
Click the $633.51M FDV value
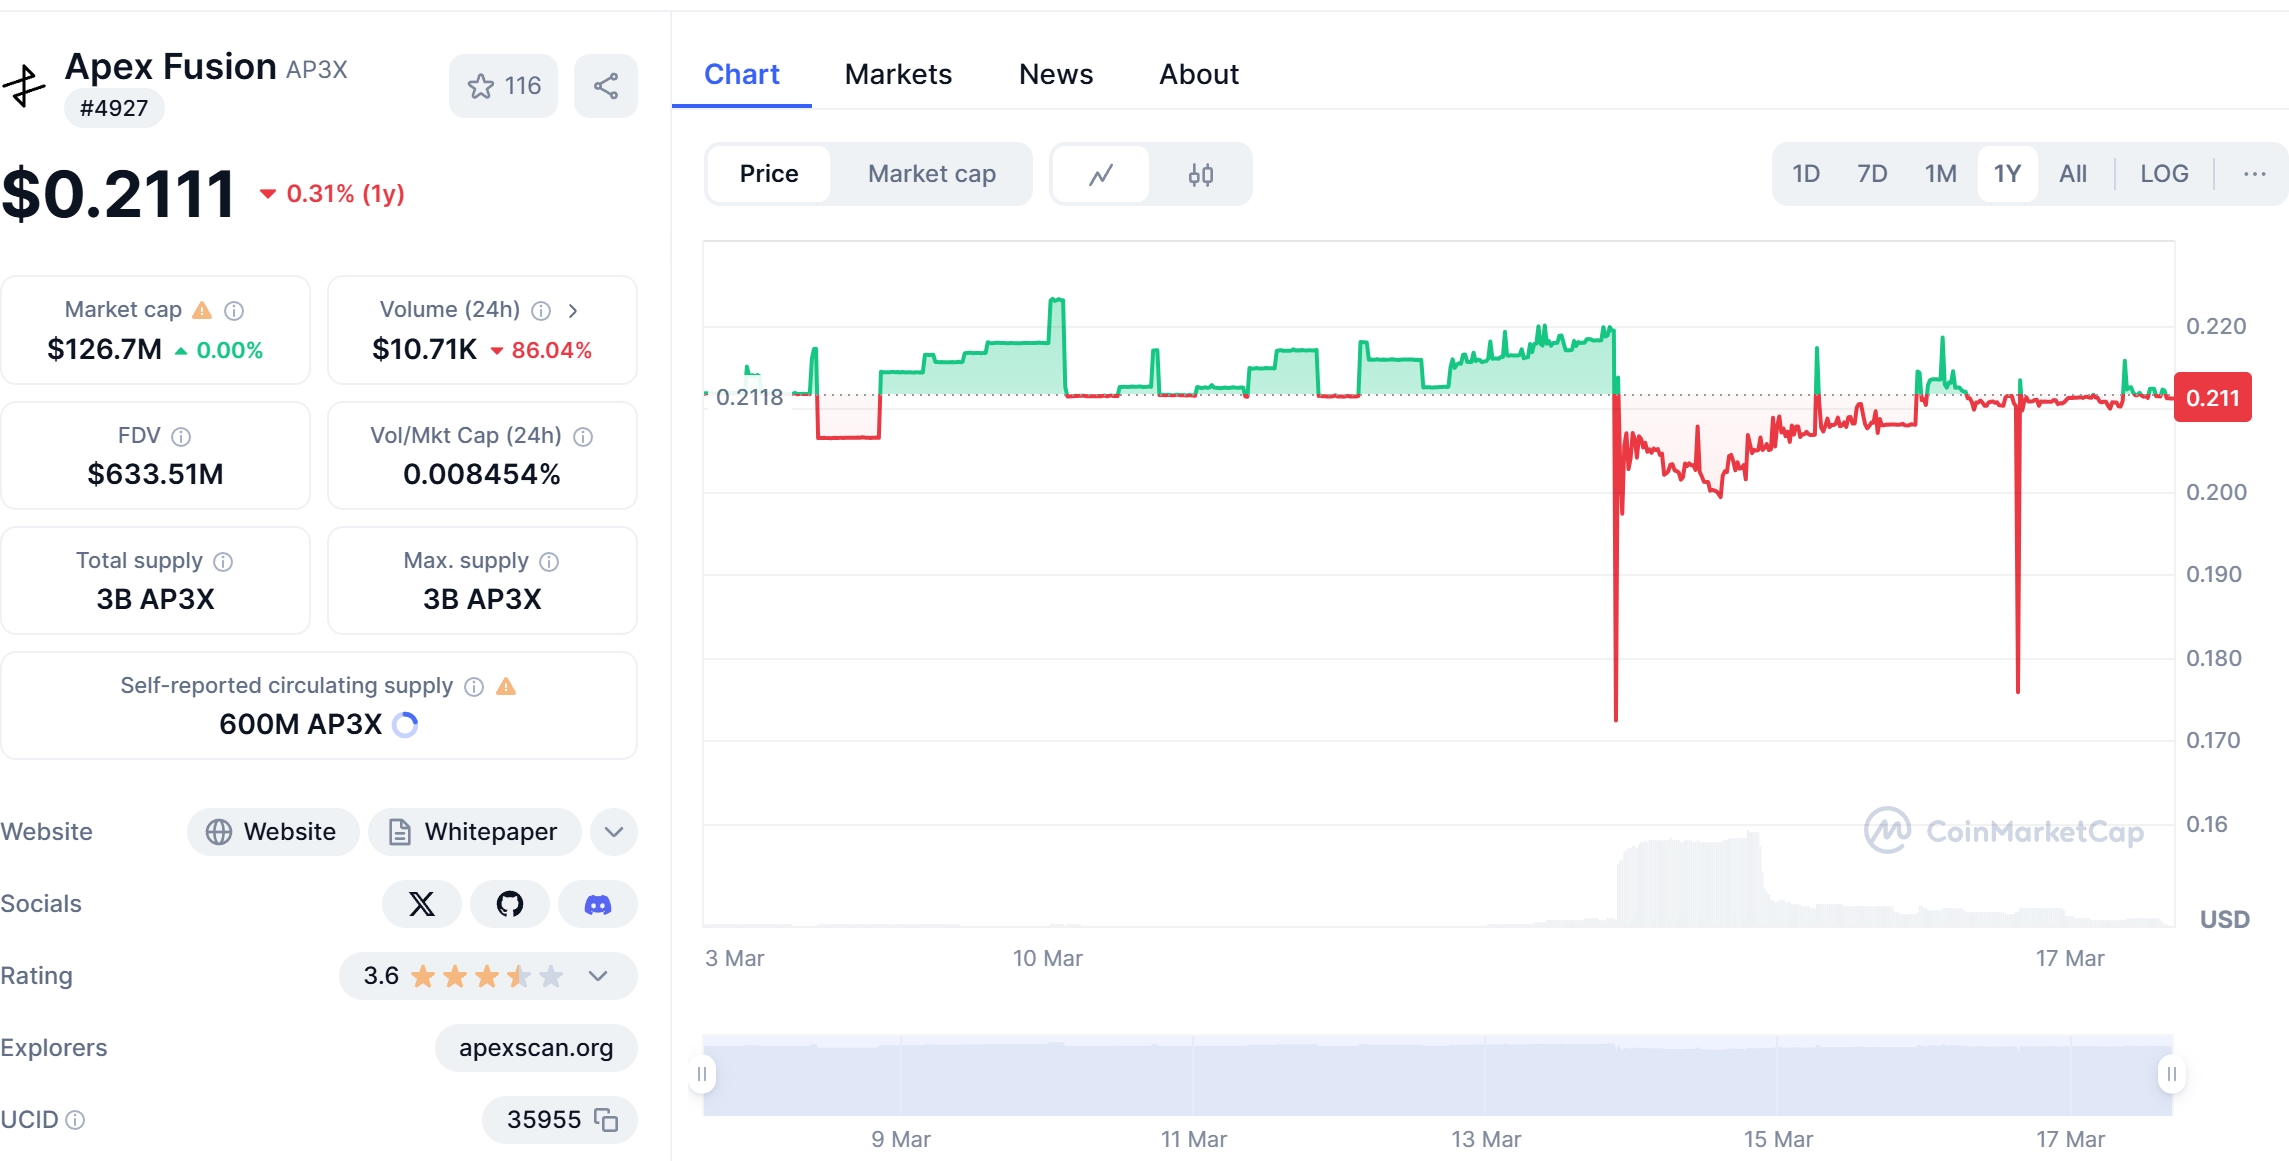pyautogui.click(x=155, y=474)
